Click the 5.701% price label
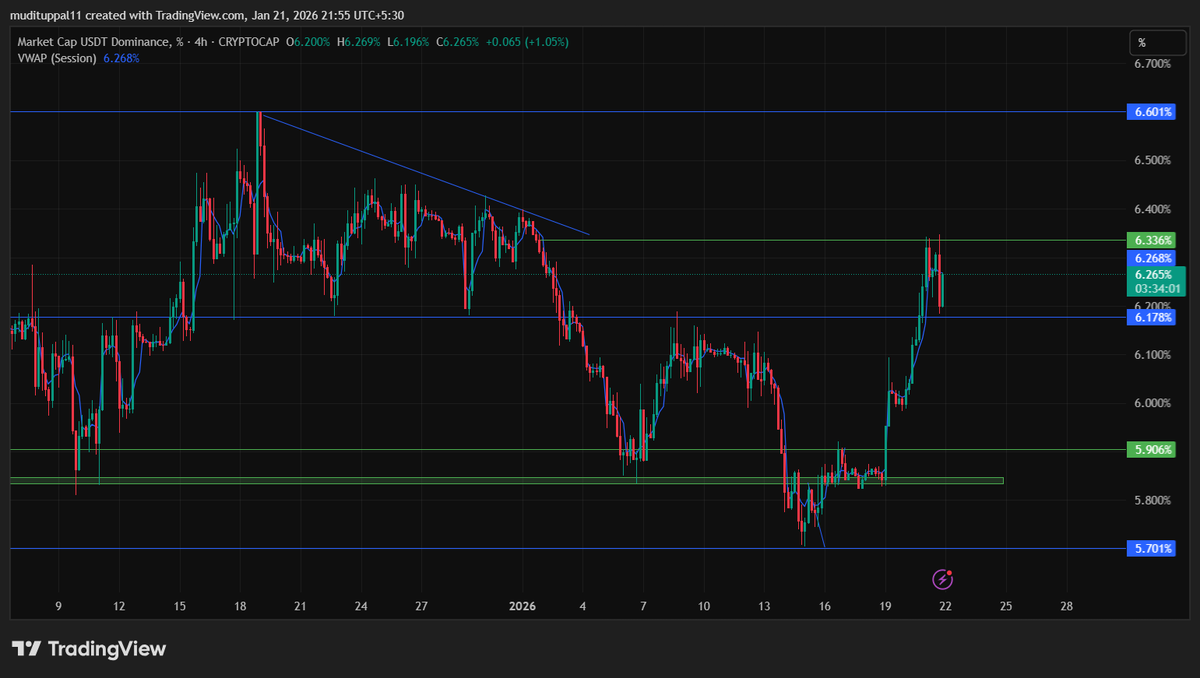The width and height of the screenshot is (1200, 678). click(x=1152, y=548)
